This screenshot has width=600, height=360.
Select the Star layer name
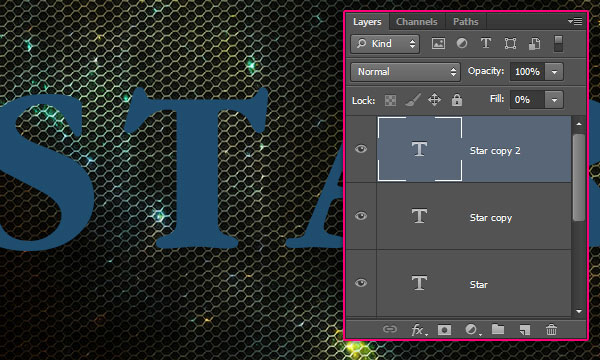478,284
